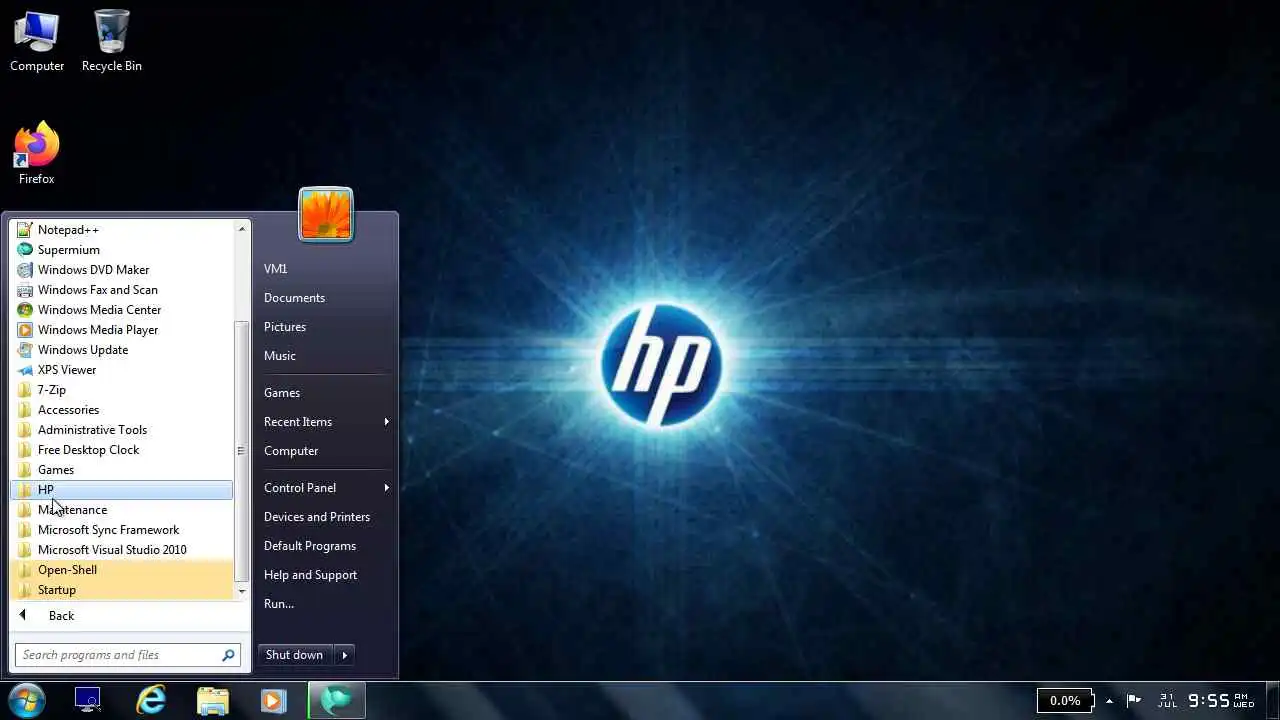Click the Back arrow icon
Viewport: 1280px width, 720px height.
23,615
